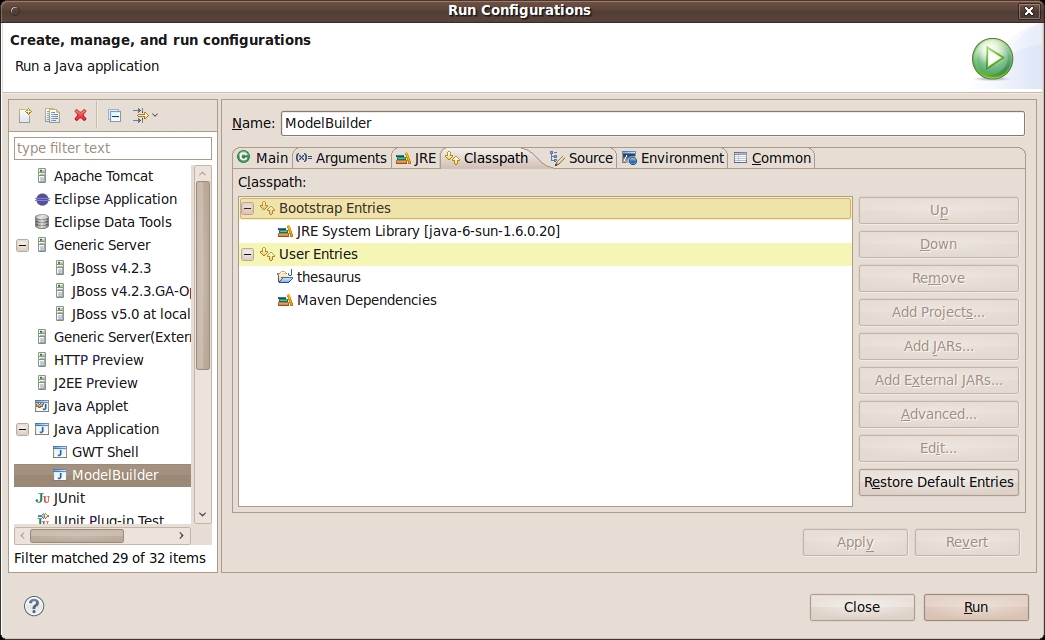Open the Common tab

772,158
